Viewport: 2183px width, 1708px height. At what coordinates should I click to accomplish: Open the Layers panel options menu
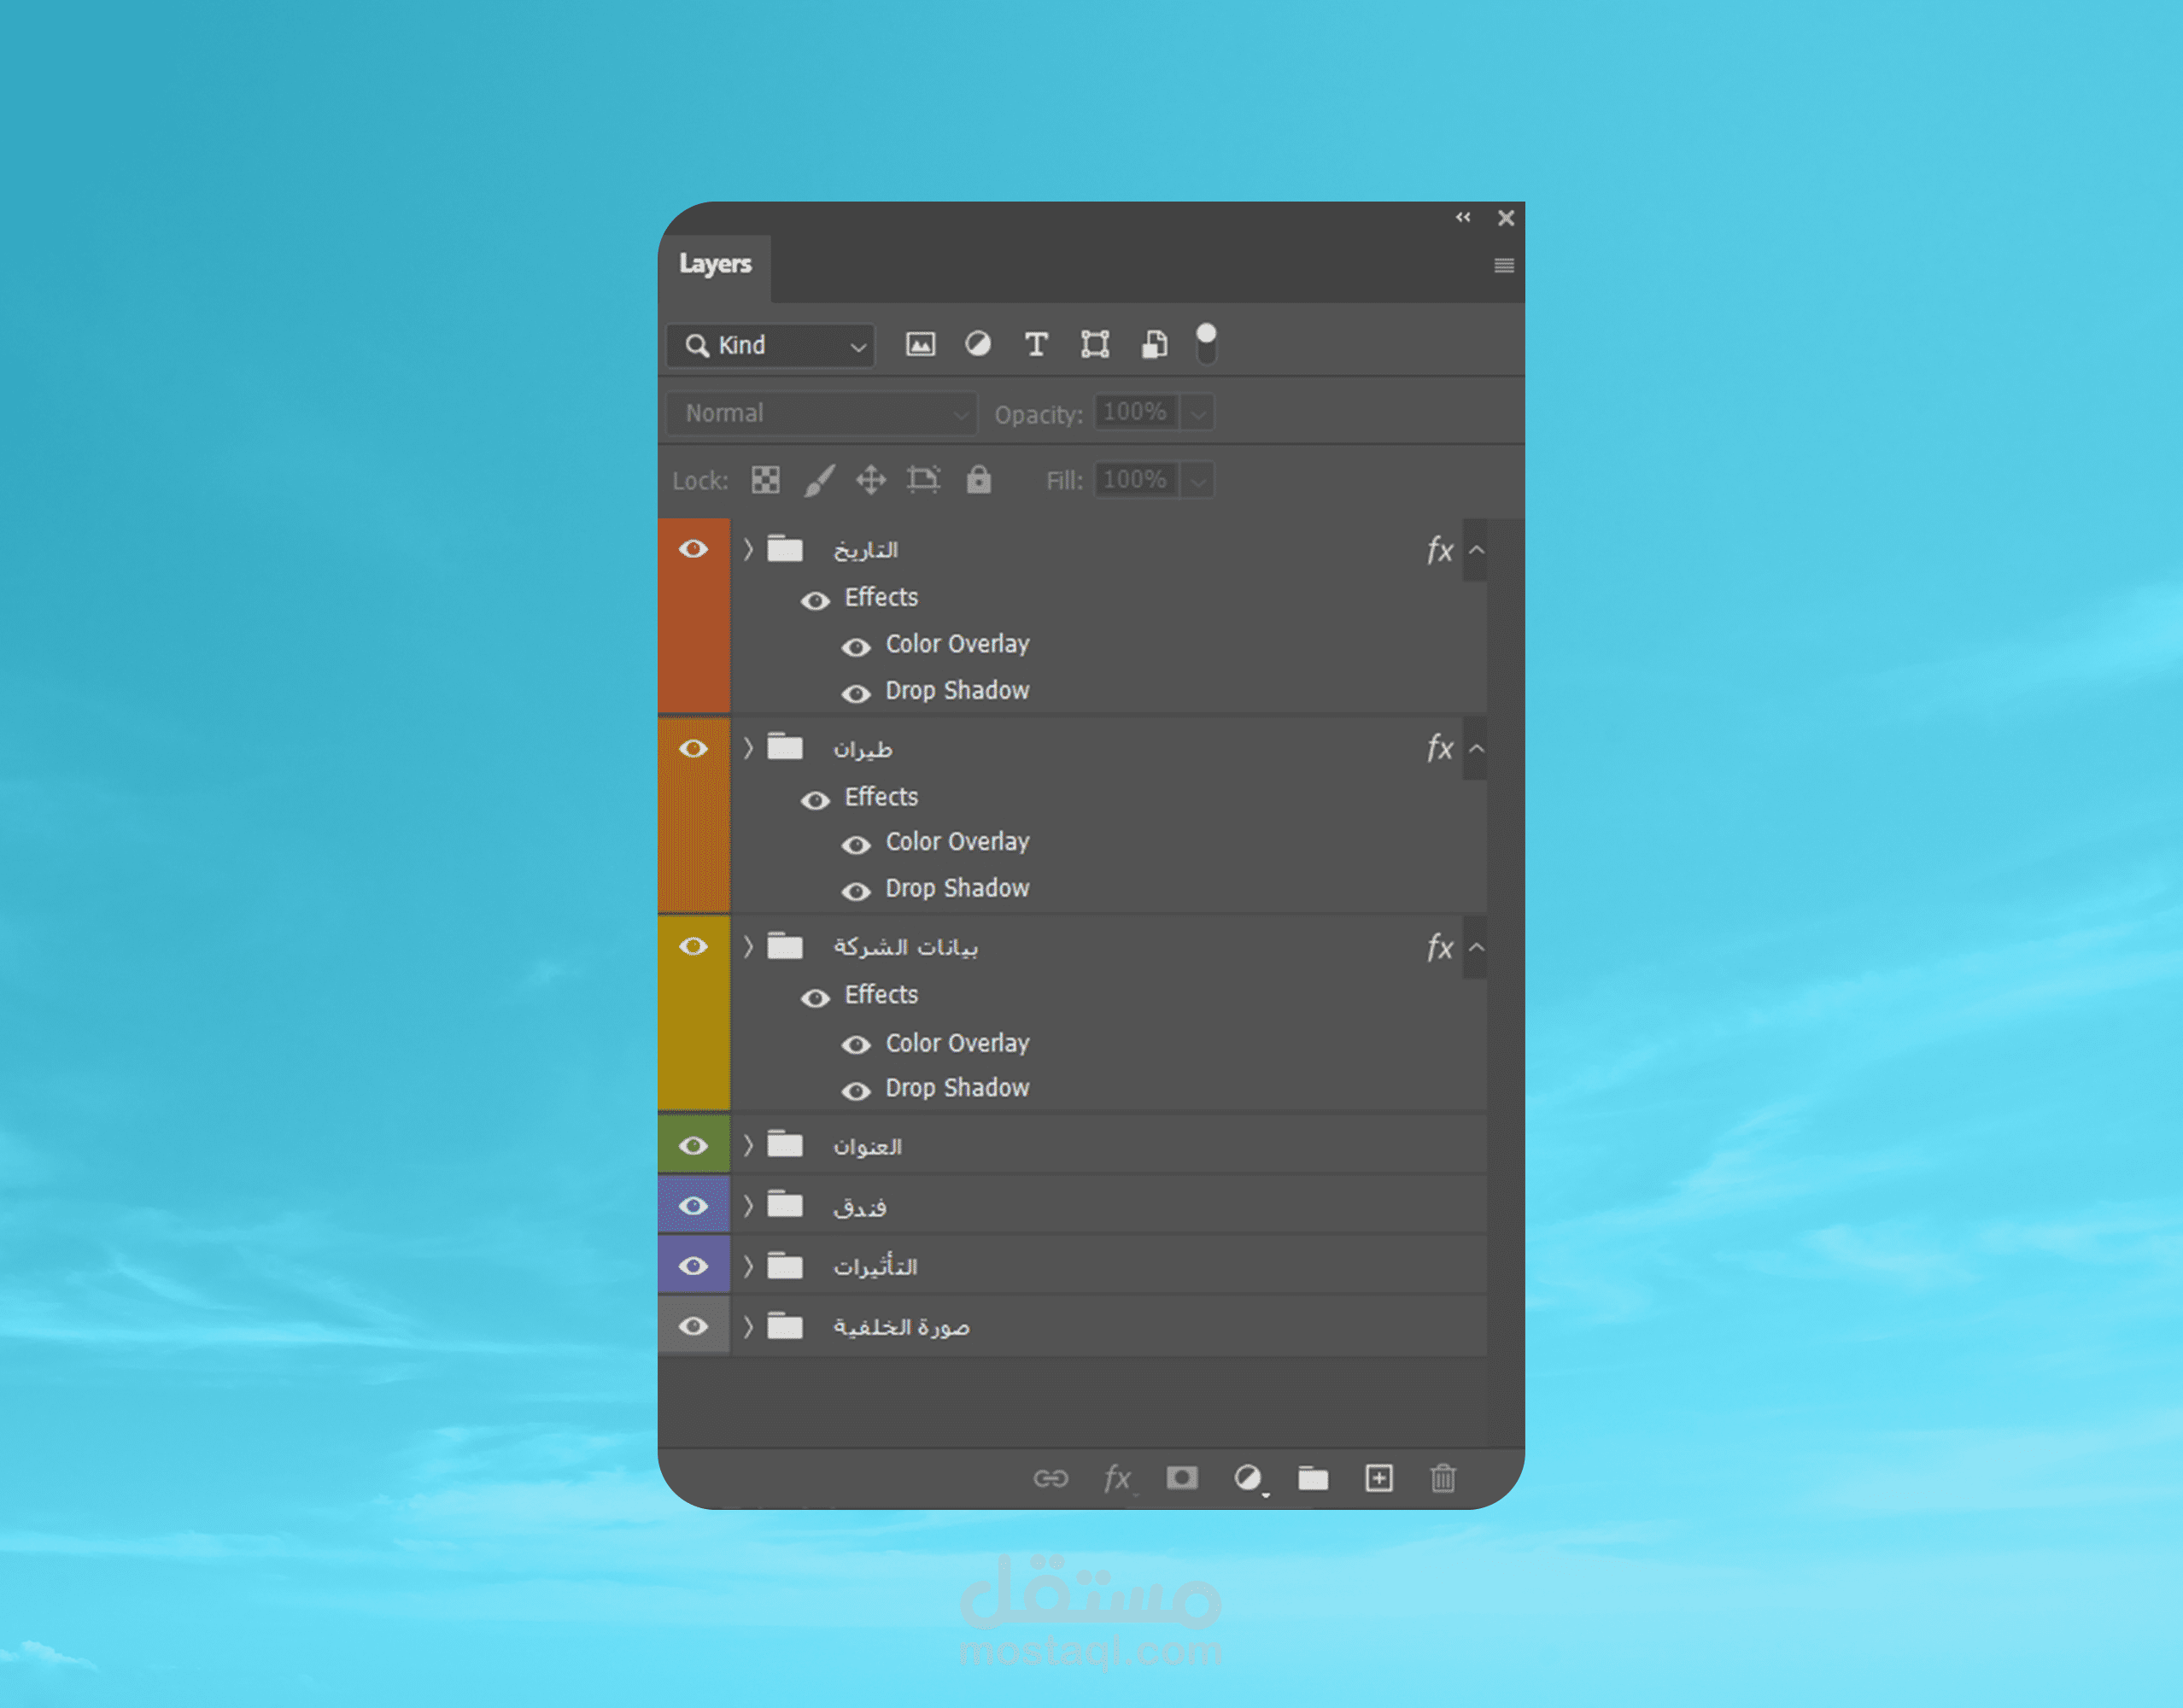1503,265
